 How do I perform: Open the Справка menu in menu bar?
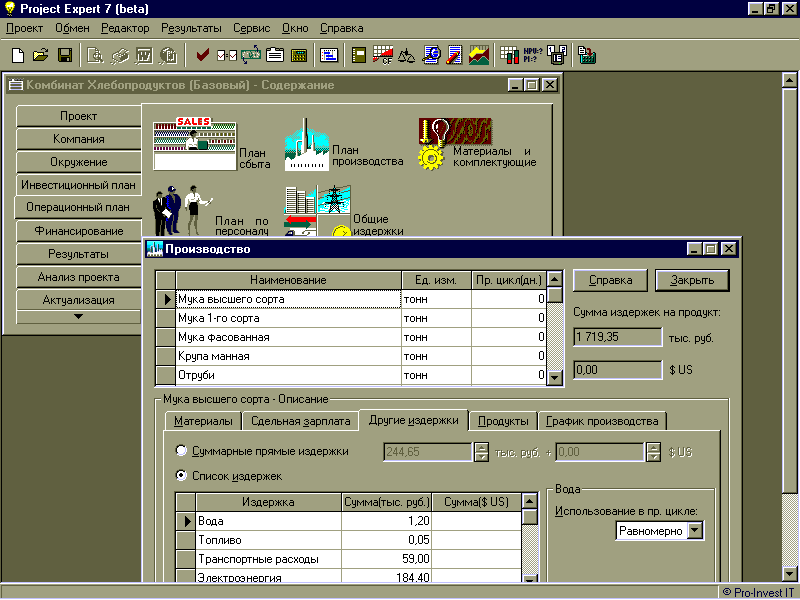pos(342,28)
